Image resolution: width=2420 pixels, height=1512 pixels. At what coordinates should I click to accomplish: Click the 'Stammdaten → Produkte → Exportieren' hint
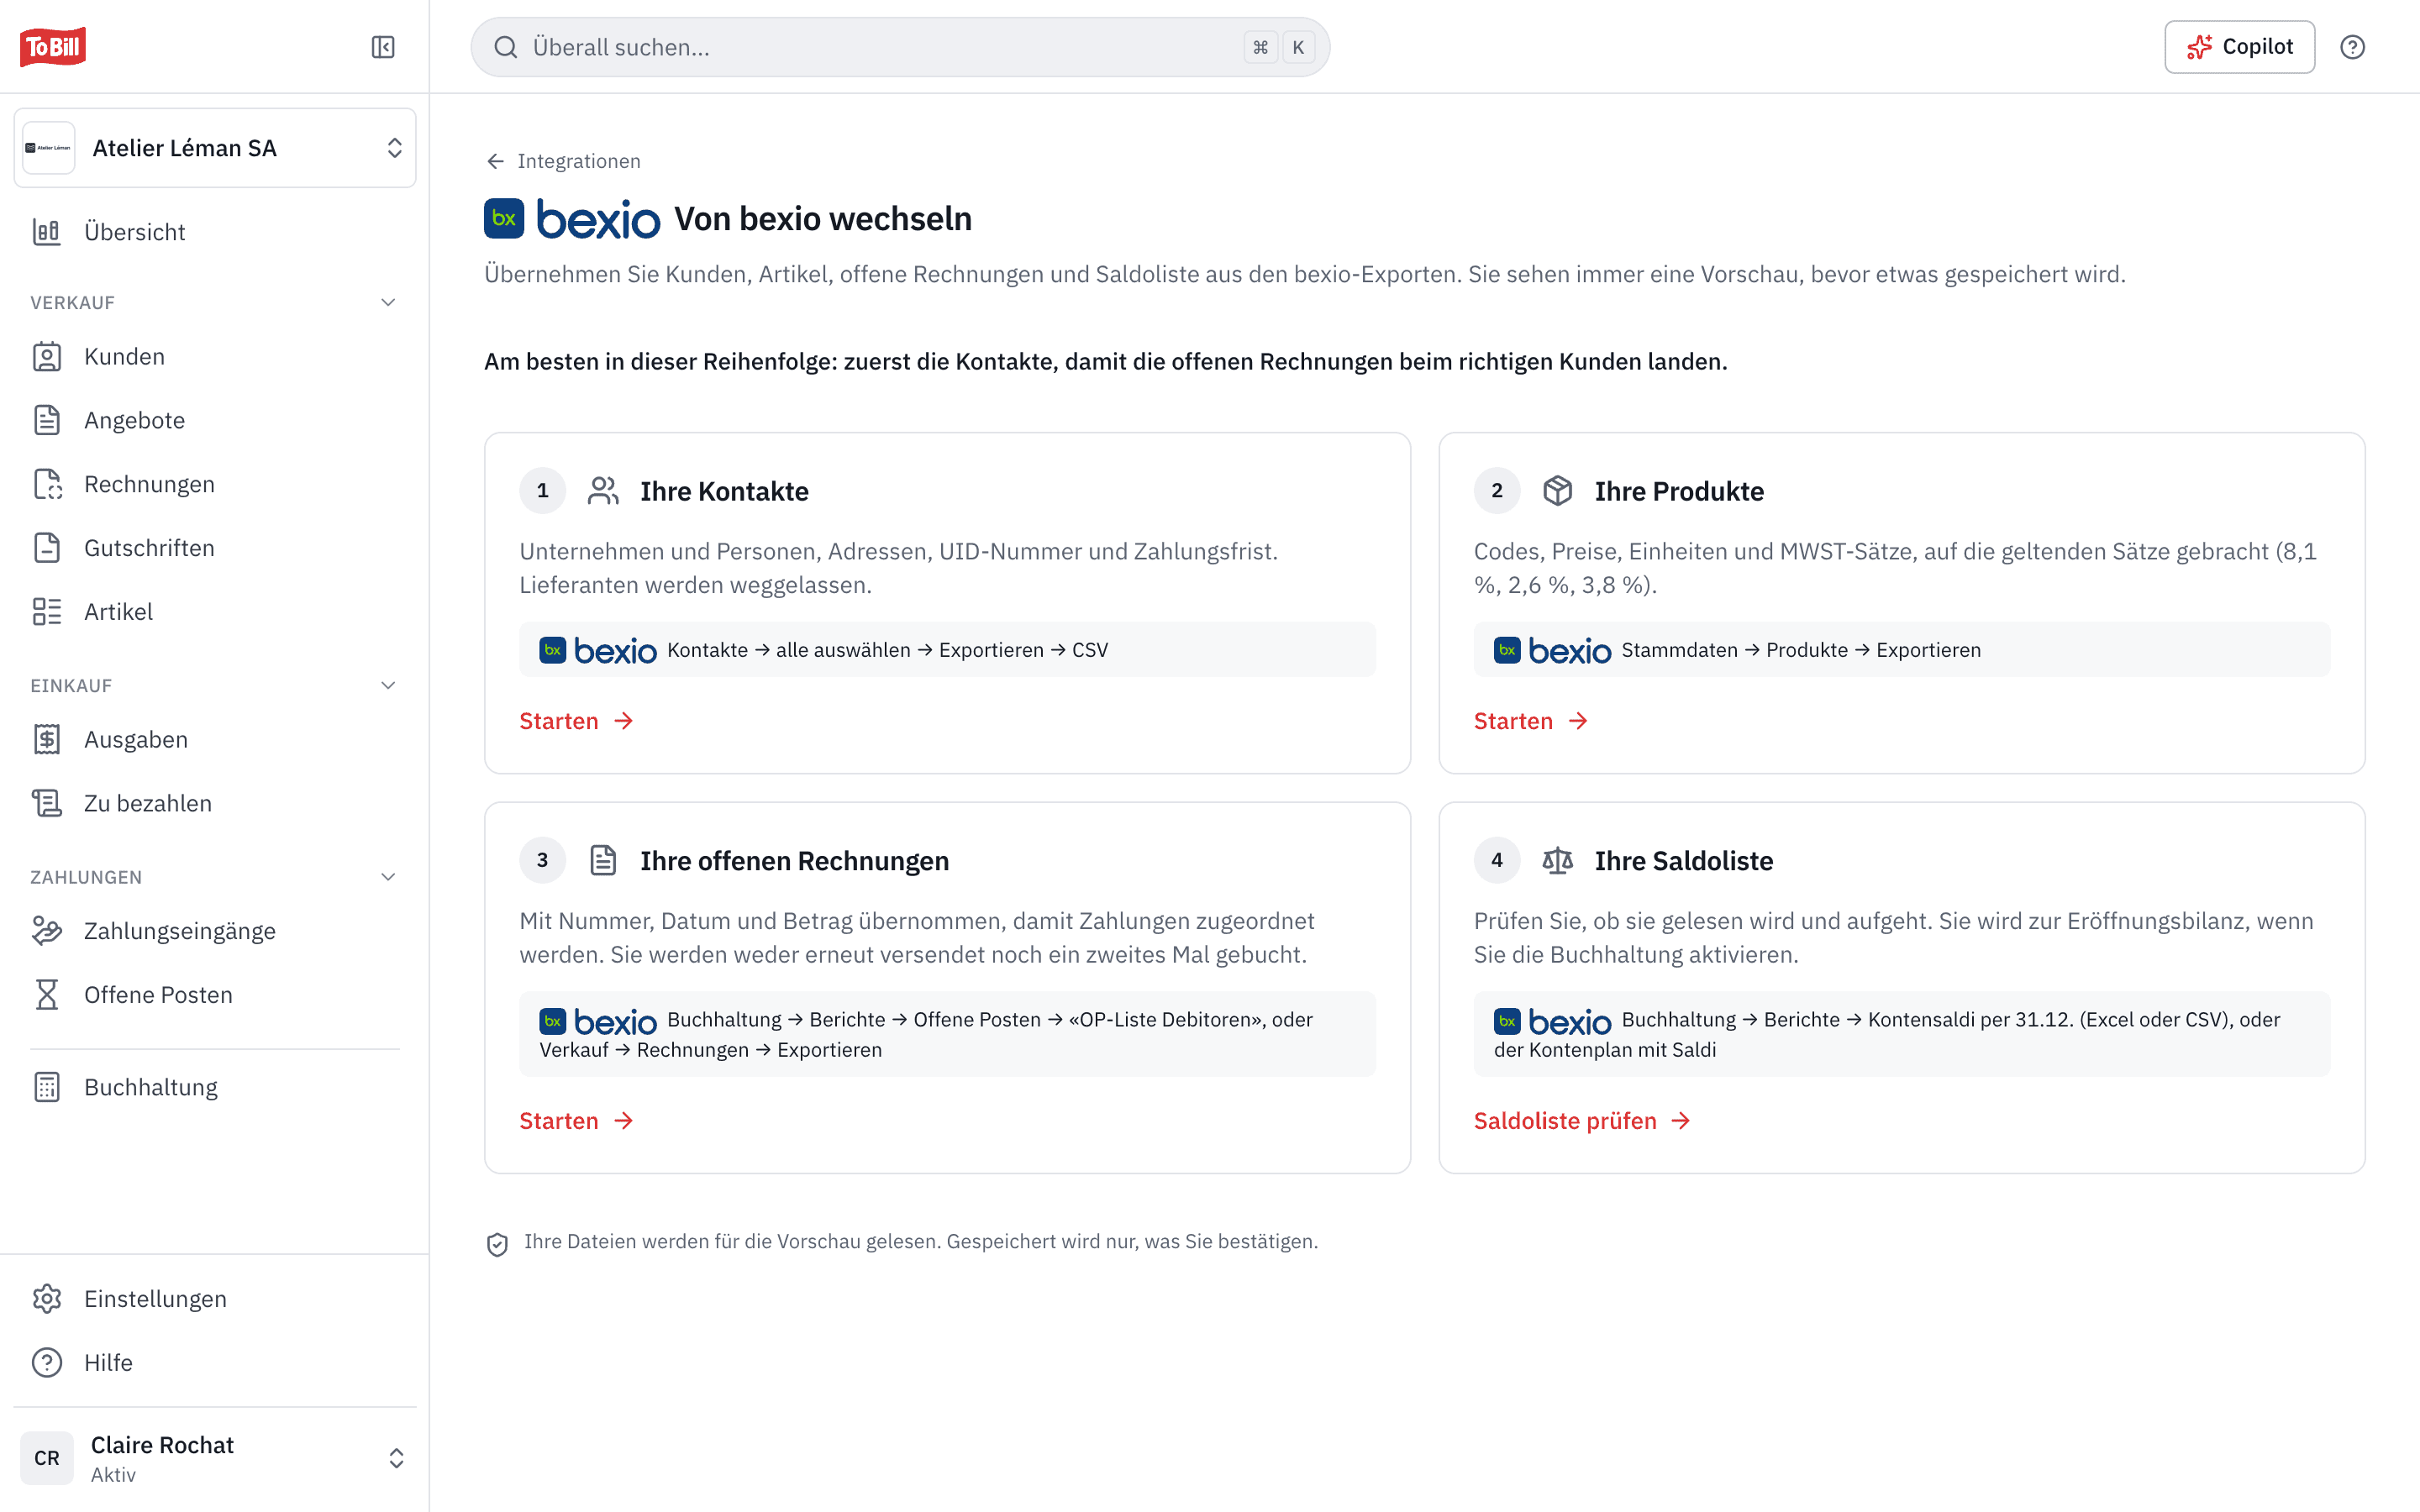click(x=1901, y=650)
